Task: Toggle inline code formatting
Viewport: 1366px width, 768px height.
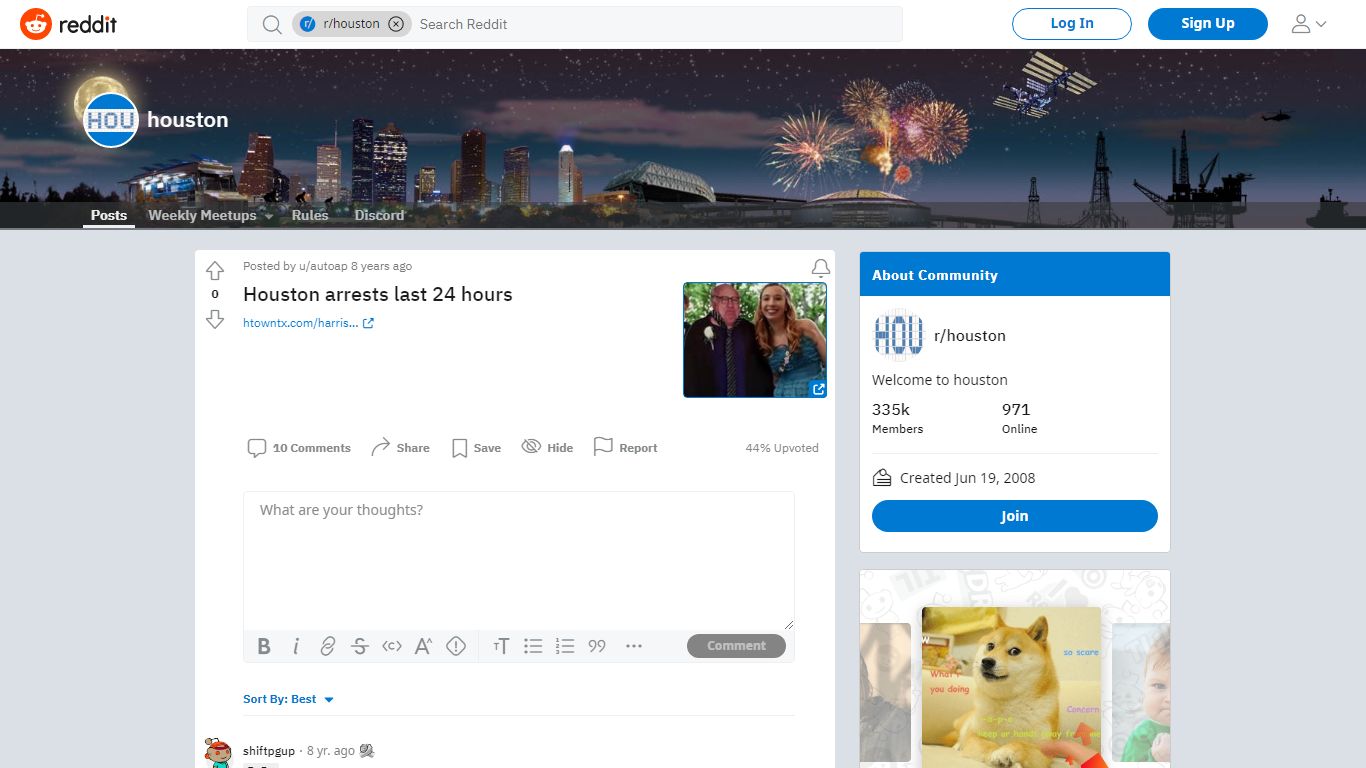Action: coord(392,646)
